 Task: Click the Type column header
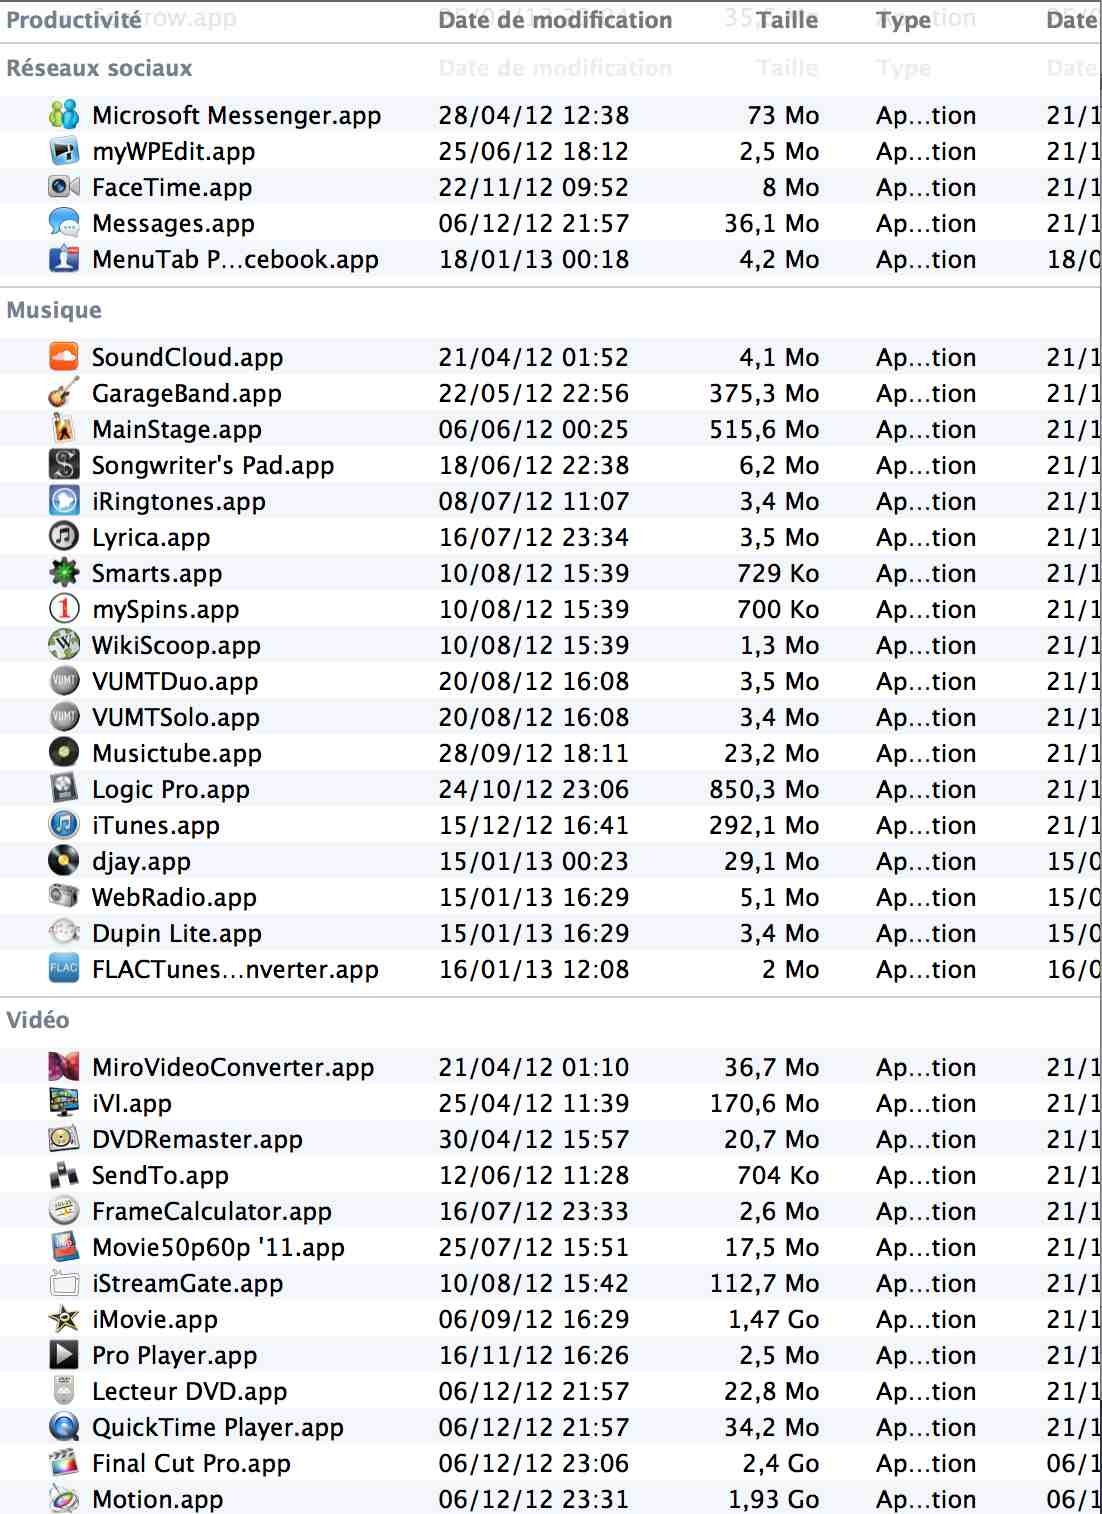[904, 20]
